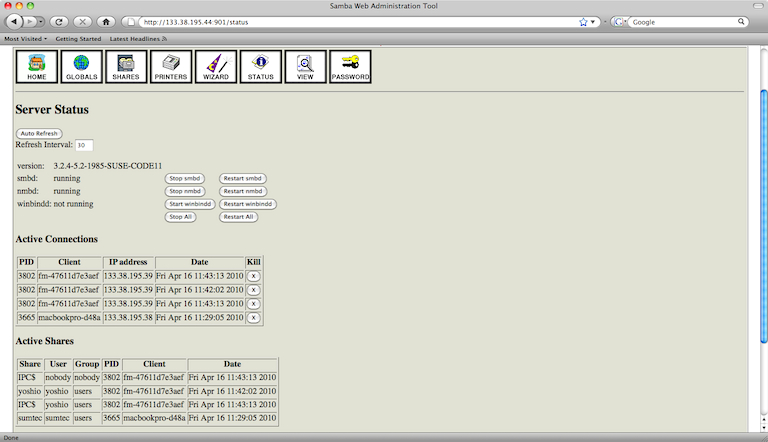
Task: Open the Status page icon
Action: (x=261, y=67)
